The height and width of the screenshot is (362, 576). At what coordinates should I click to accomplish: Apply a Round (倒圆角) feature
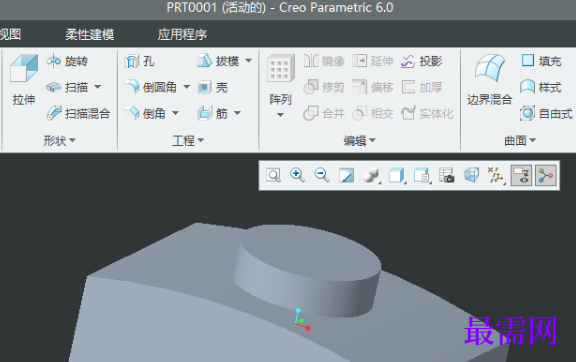point(151,87)
